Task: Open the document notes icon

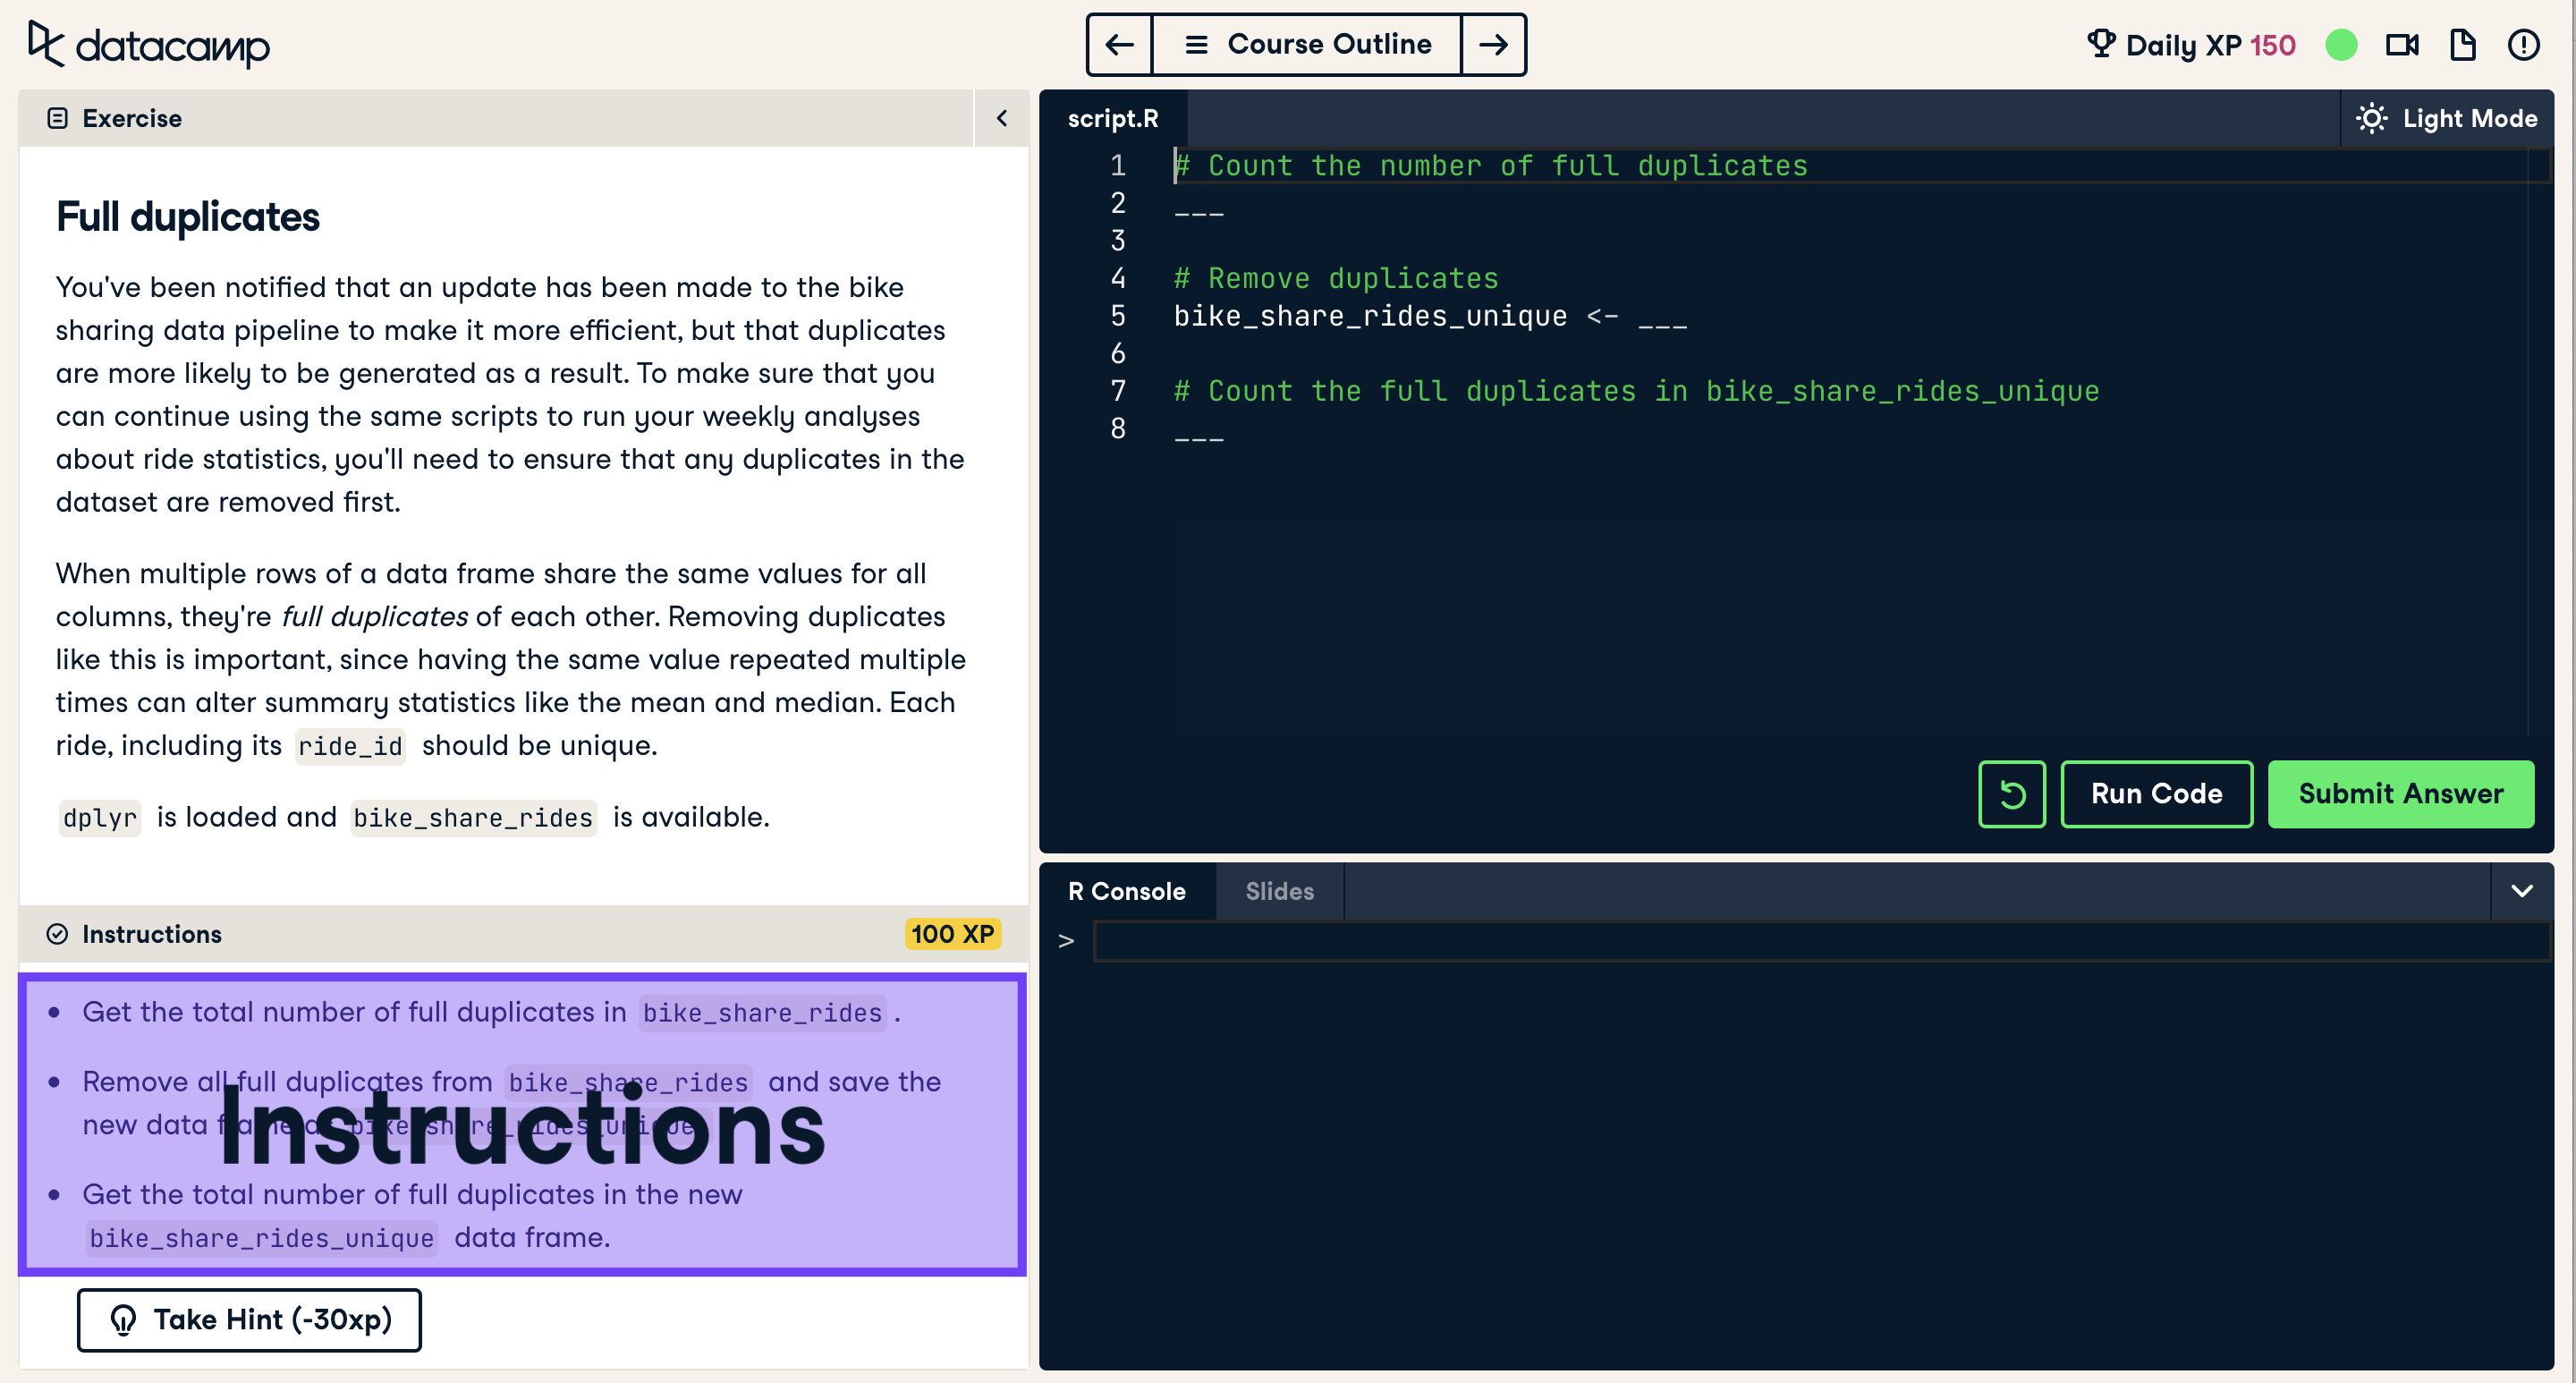Action: [x=2462, y=45]
